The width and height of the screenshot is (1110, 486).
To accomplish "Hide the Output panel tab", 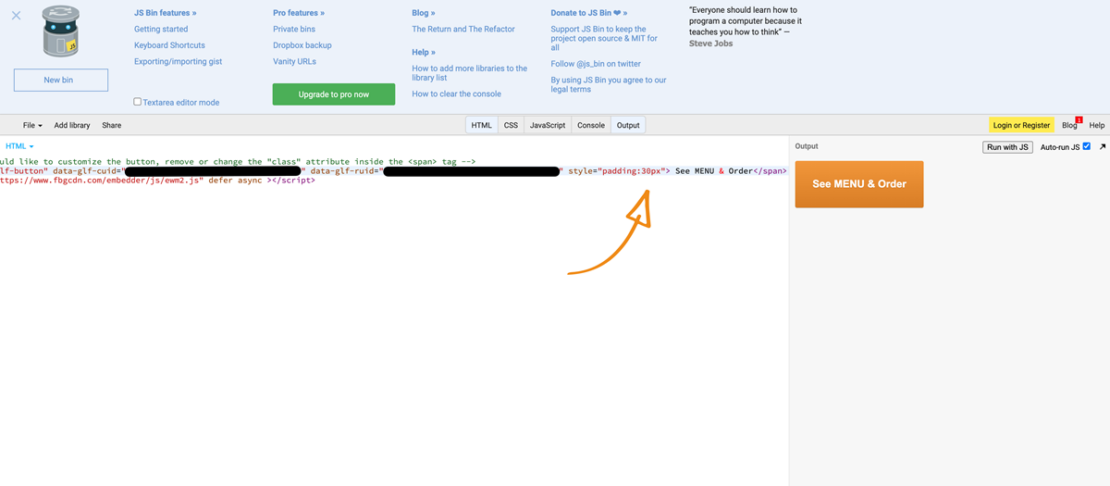I will tap(628, 125).
